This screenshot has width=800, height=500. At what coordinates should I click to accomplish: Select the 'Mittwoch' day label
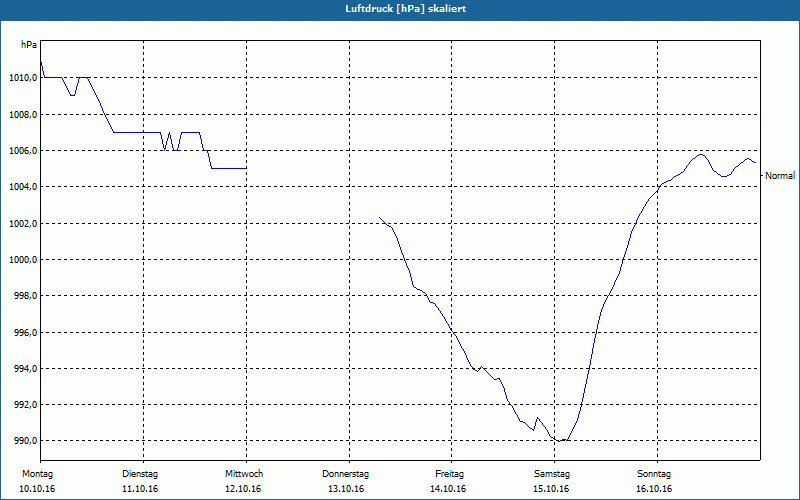pos(244,474)
